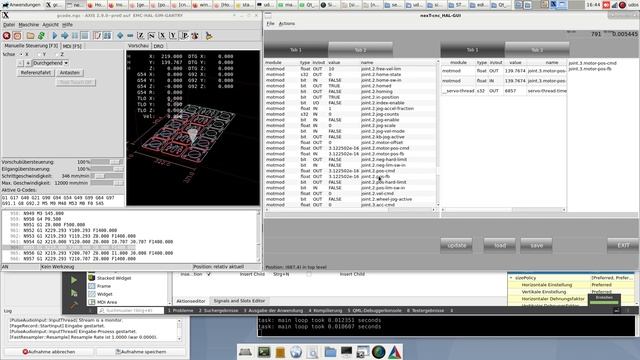Collapse the sizePolicy property expander

point(511,278)
